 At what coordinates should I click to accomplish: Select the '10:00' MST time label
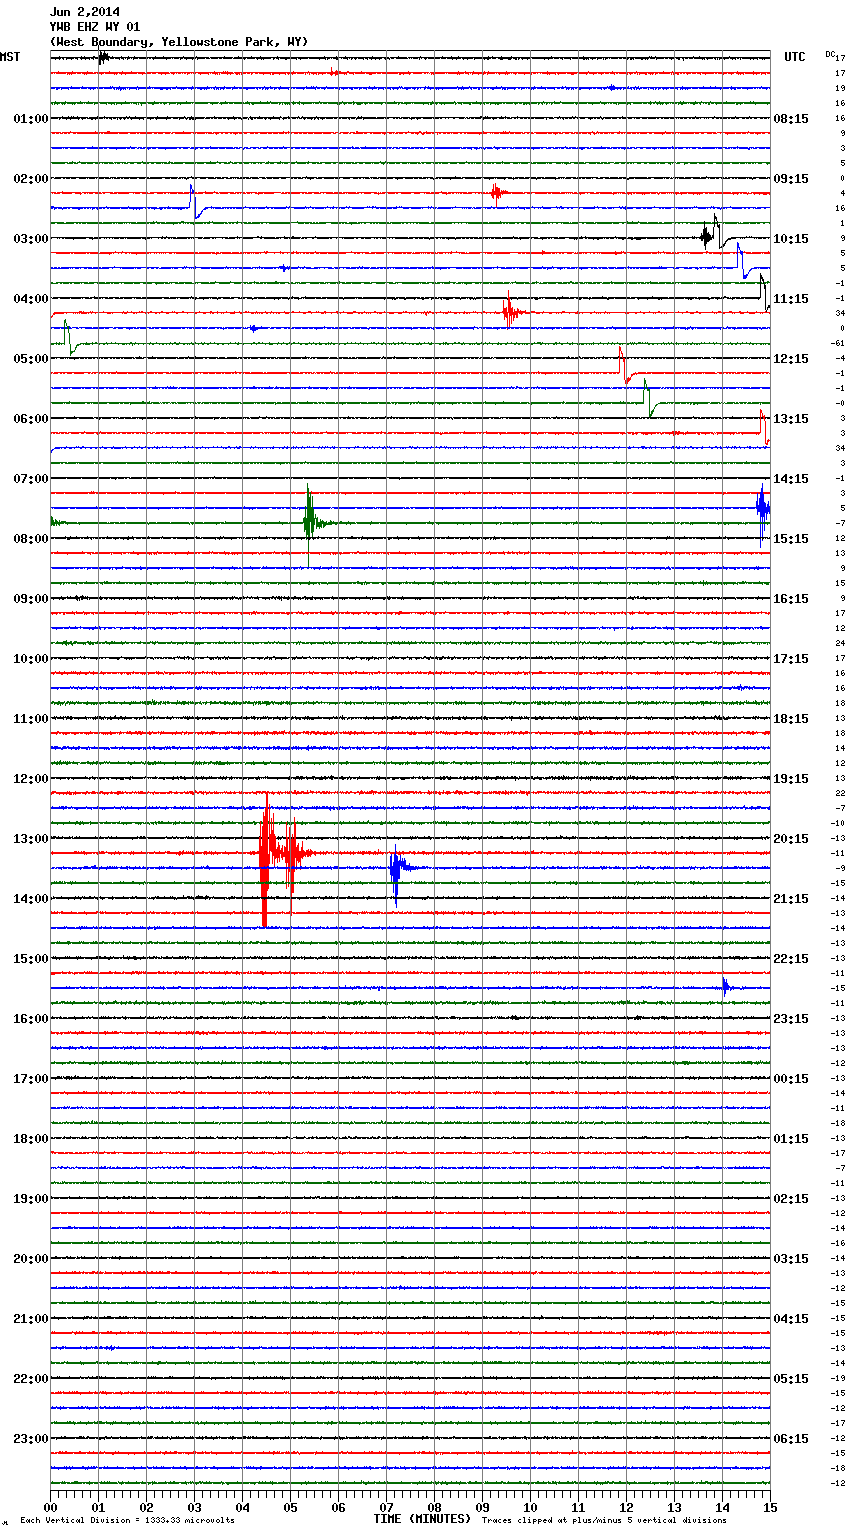[x=30, y=659]
